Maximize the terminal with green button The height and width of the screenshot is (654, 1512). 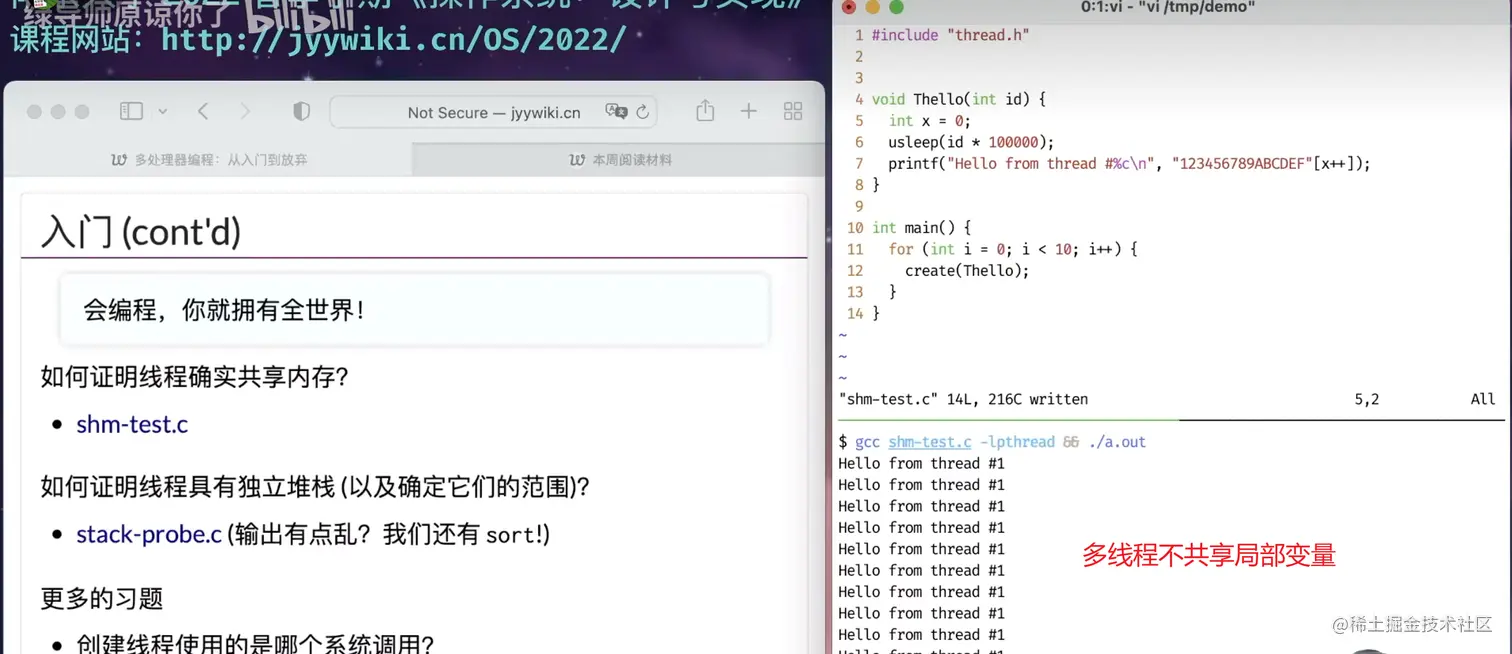click(x=896, y=7)
